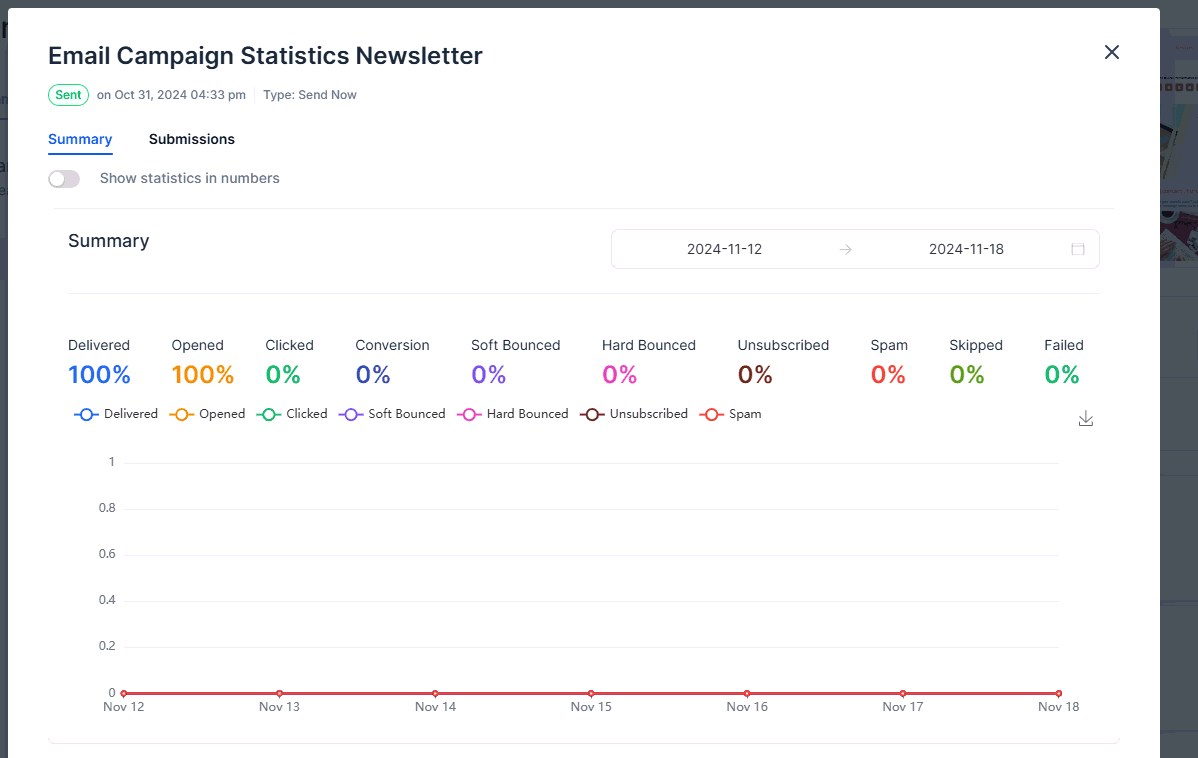1198x758 pixels.
Task: Click the Opened 100% statistic
Action: tap(202, 375)
